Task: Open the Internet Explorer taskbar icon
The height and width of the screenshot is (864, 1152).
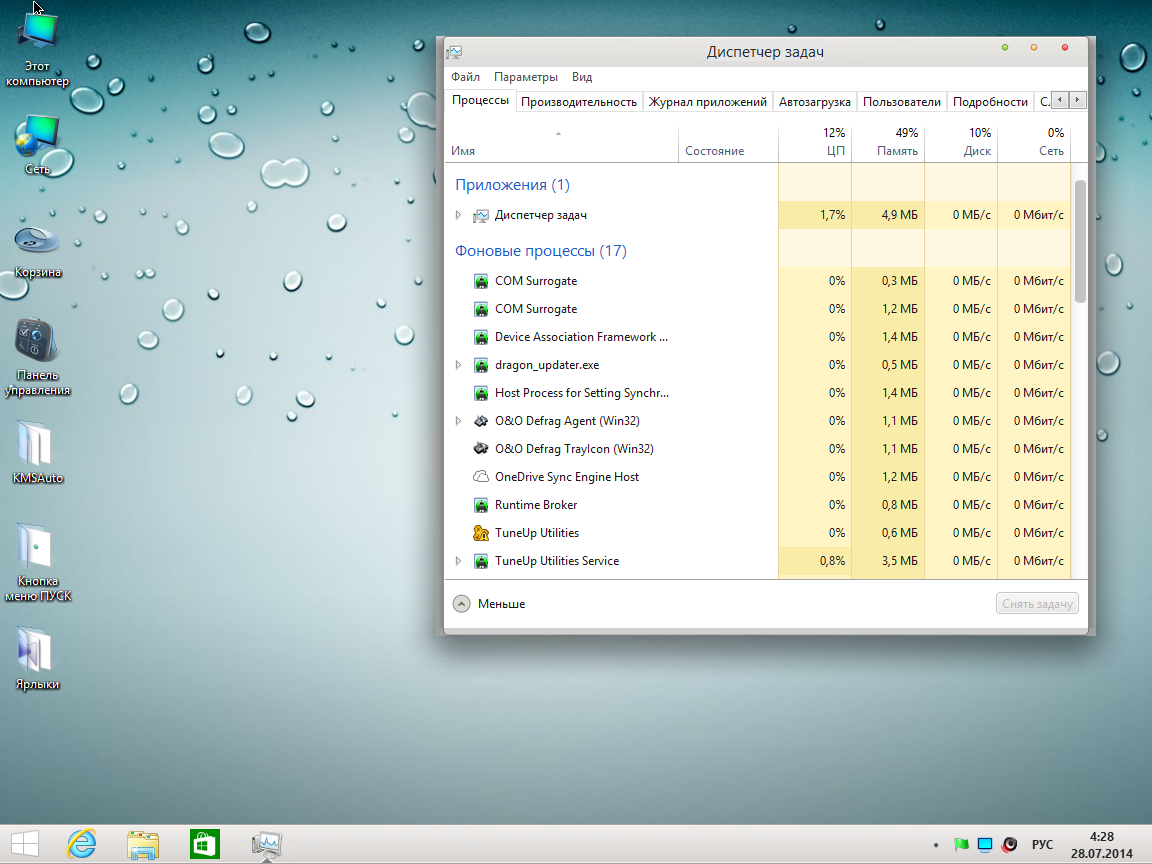Action: point(82,845)
